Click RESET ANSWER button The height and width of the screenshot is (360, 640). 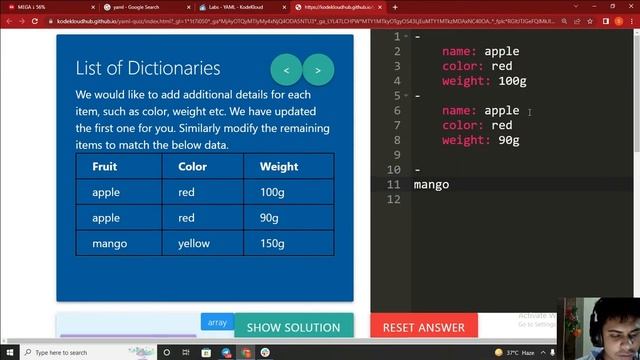424,326
